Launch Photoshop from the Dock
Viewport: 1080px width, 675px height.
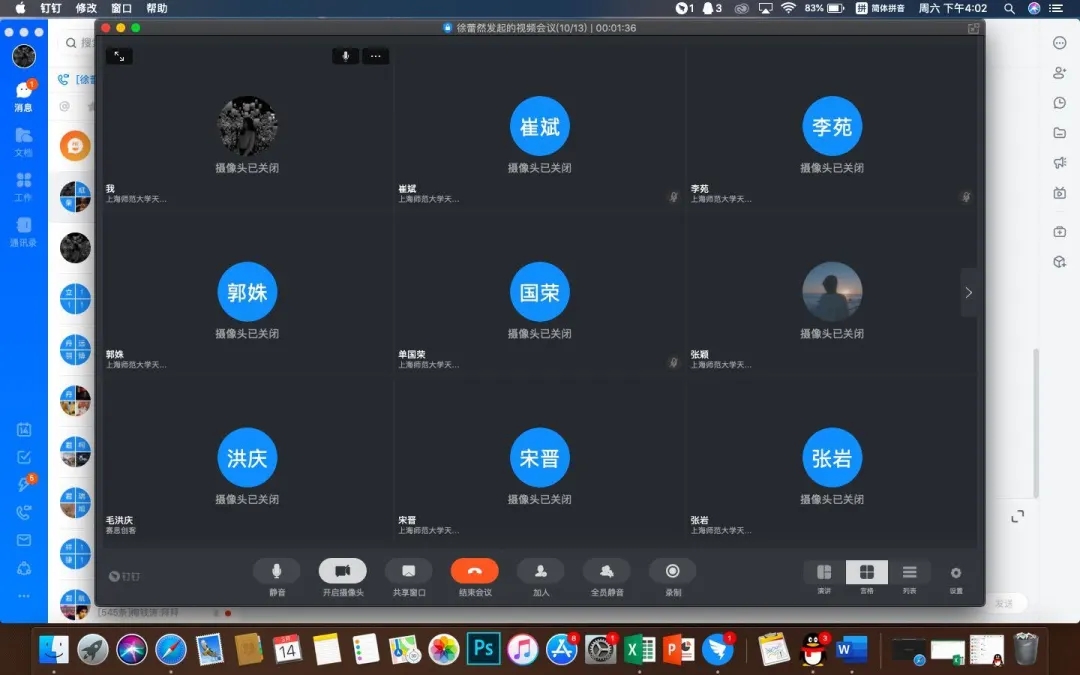click(484, 649)
